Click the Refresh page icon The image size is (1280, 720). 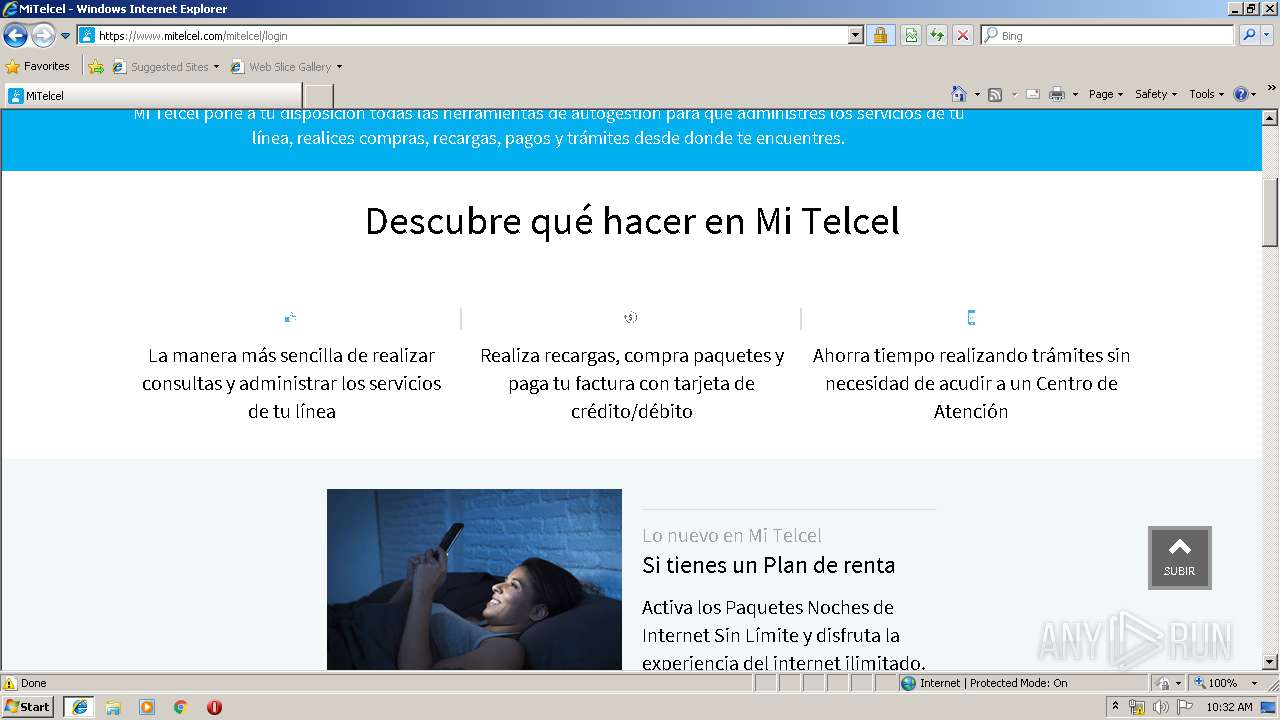tap(937, 35)
